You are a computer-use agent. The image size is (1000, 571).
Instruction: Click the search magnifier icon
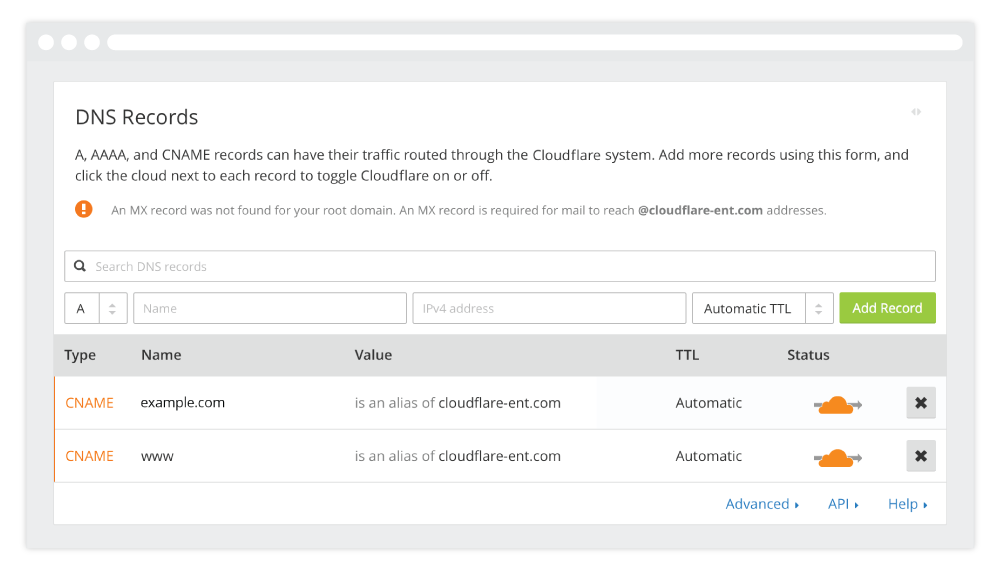[x=80, y=266]
